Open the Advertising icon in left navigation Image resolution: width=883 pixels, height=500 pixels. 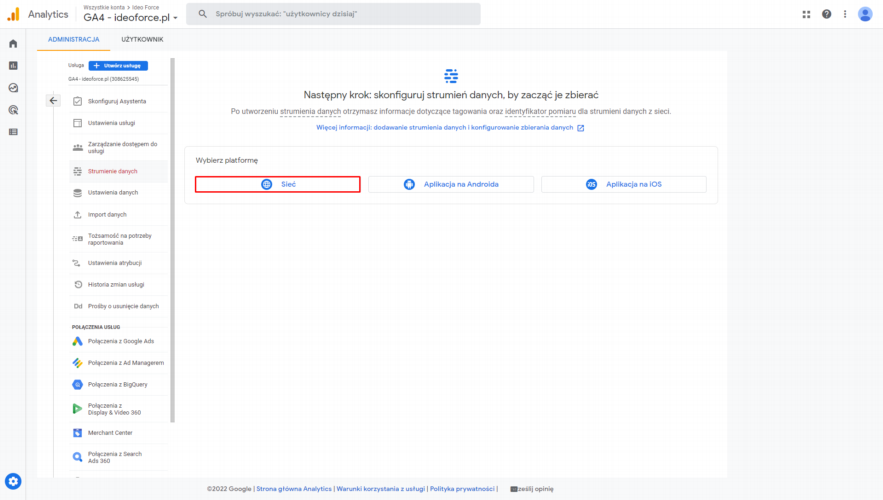(x=13, y=110)
